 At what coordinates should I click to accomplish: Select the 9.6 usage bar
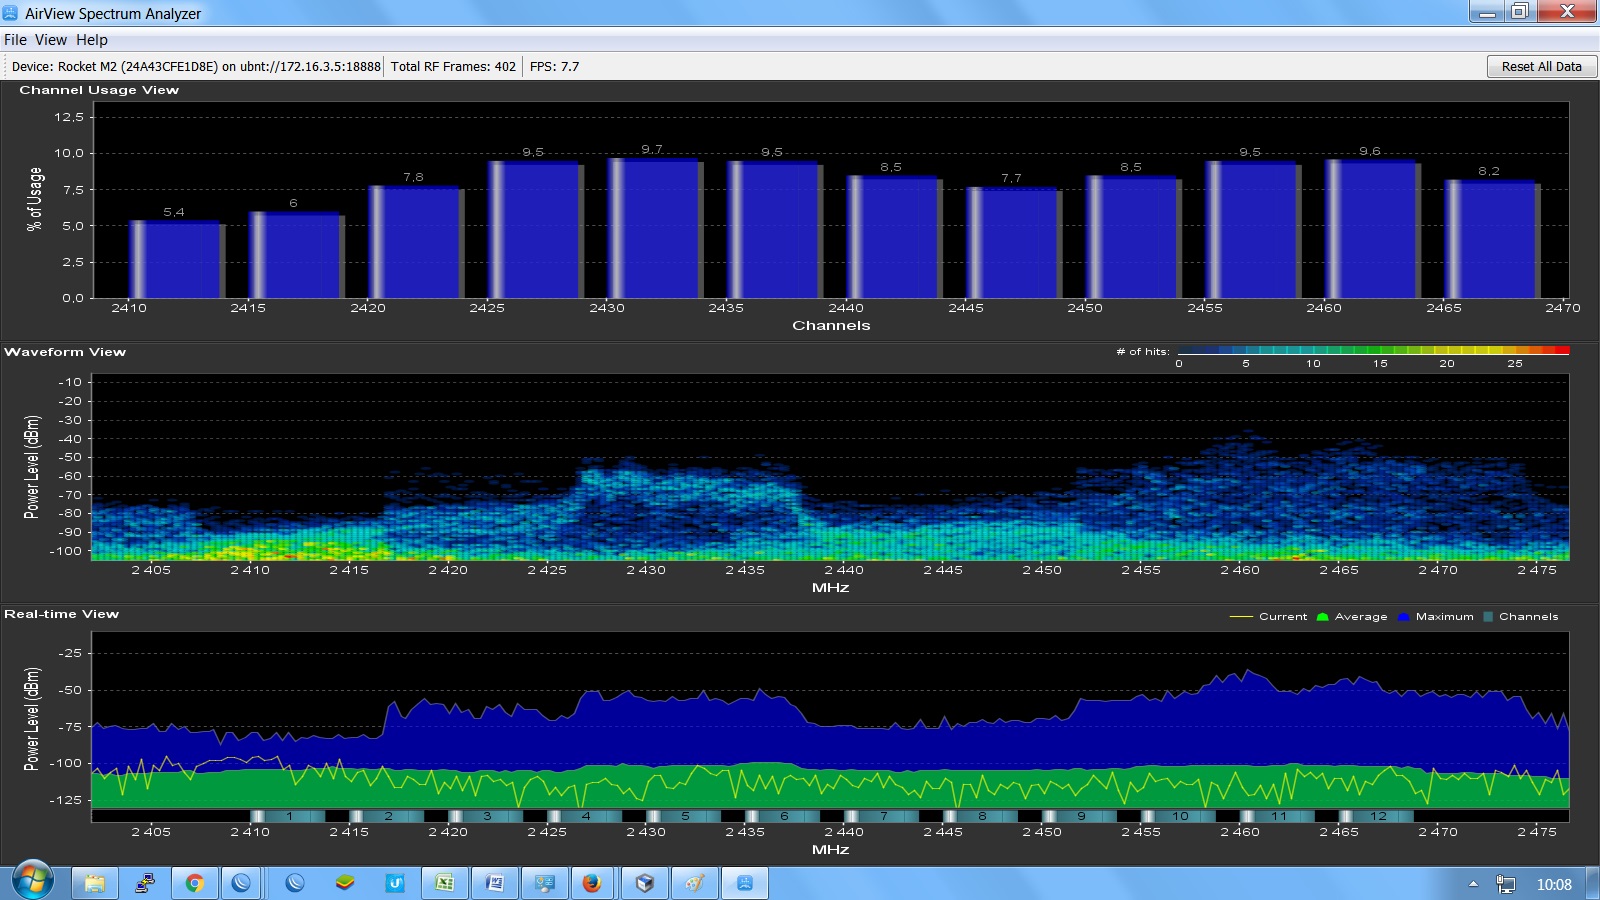[x=1373, y=229]
